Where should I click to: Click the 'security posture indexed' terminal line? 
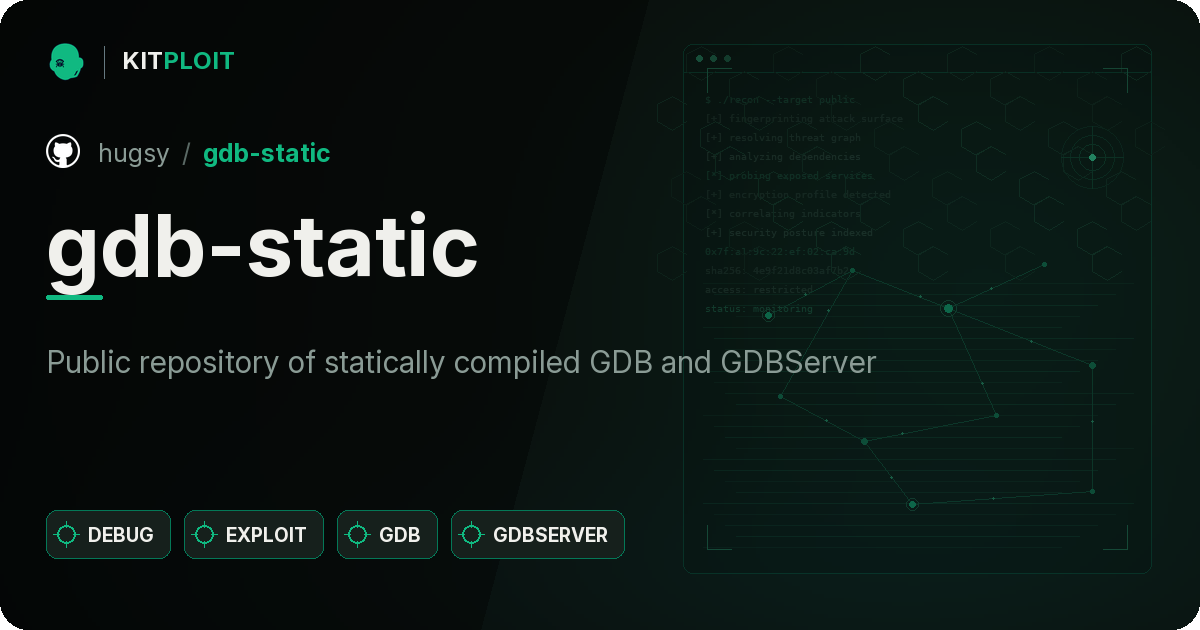coord(789,233)
